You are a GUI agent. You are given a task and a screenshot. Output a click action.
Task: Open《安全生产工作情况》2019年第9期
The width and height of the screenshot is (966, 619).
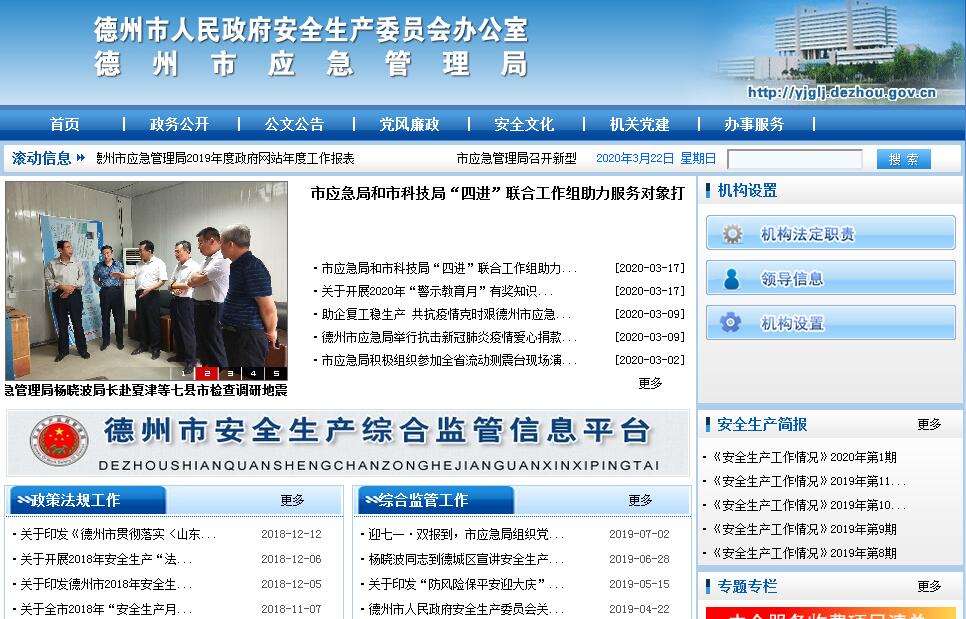click(803, 529)
